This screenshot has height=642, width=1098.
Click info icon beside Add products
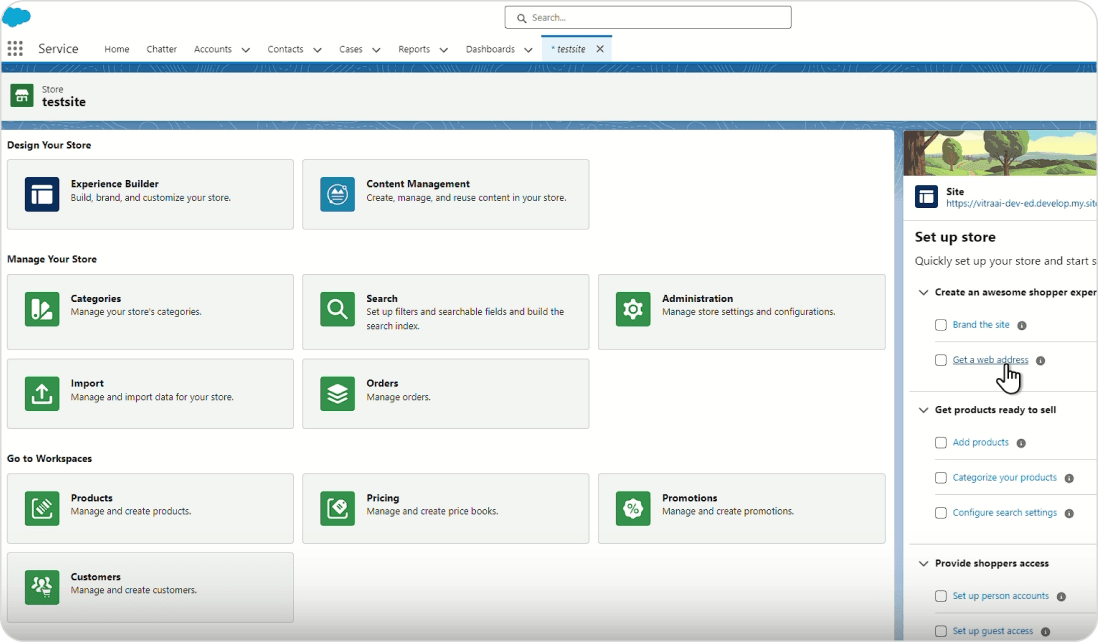[1021, 443]
